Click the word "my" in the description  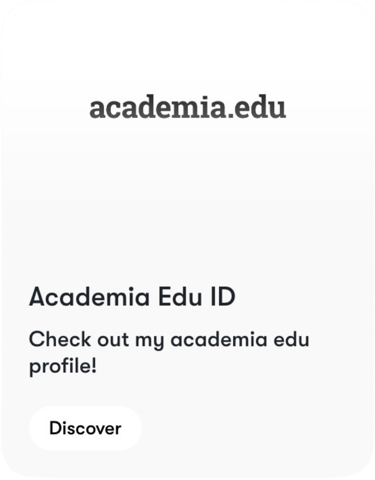click(x=149, y=341)
